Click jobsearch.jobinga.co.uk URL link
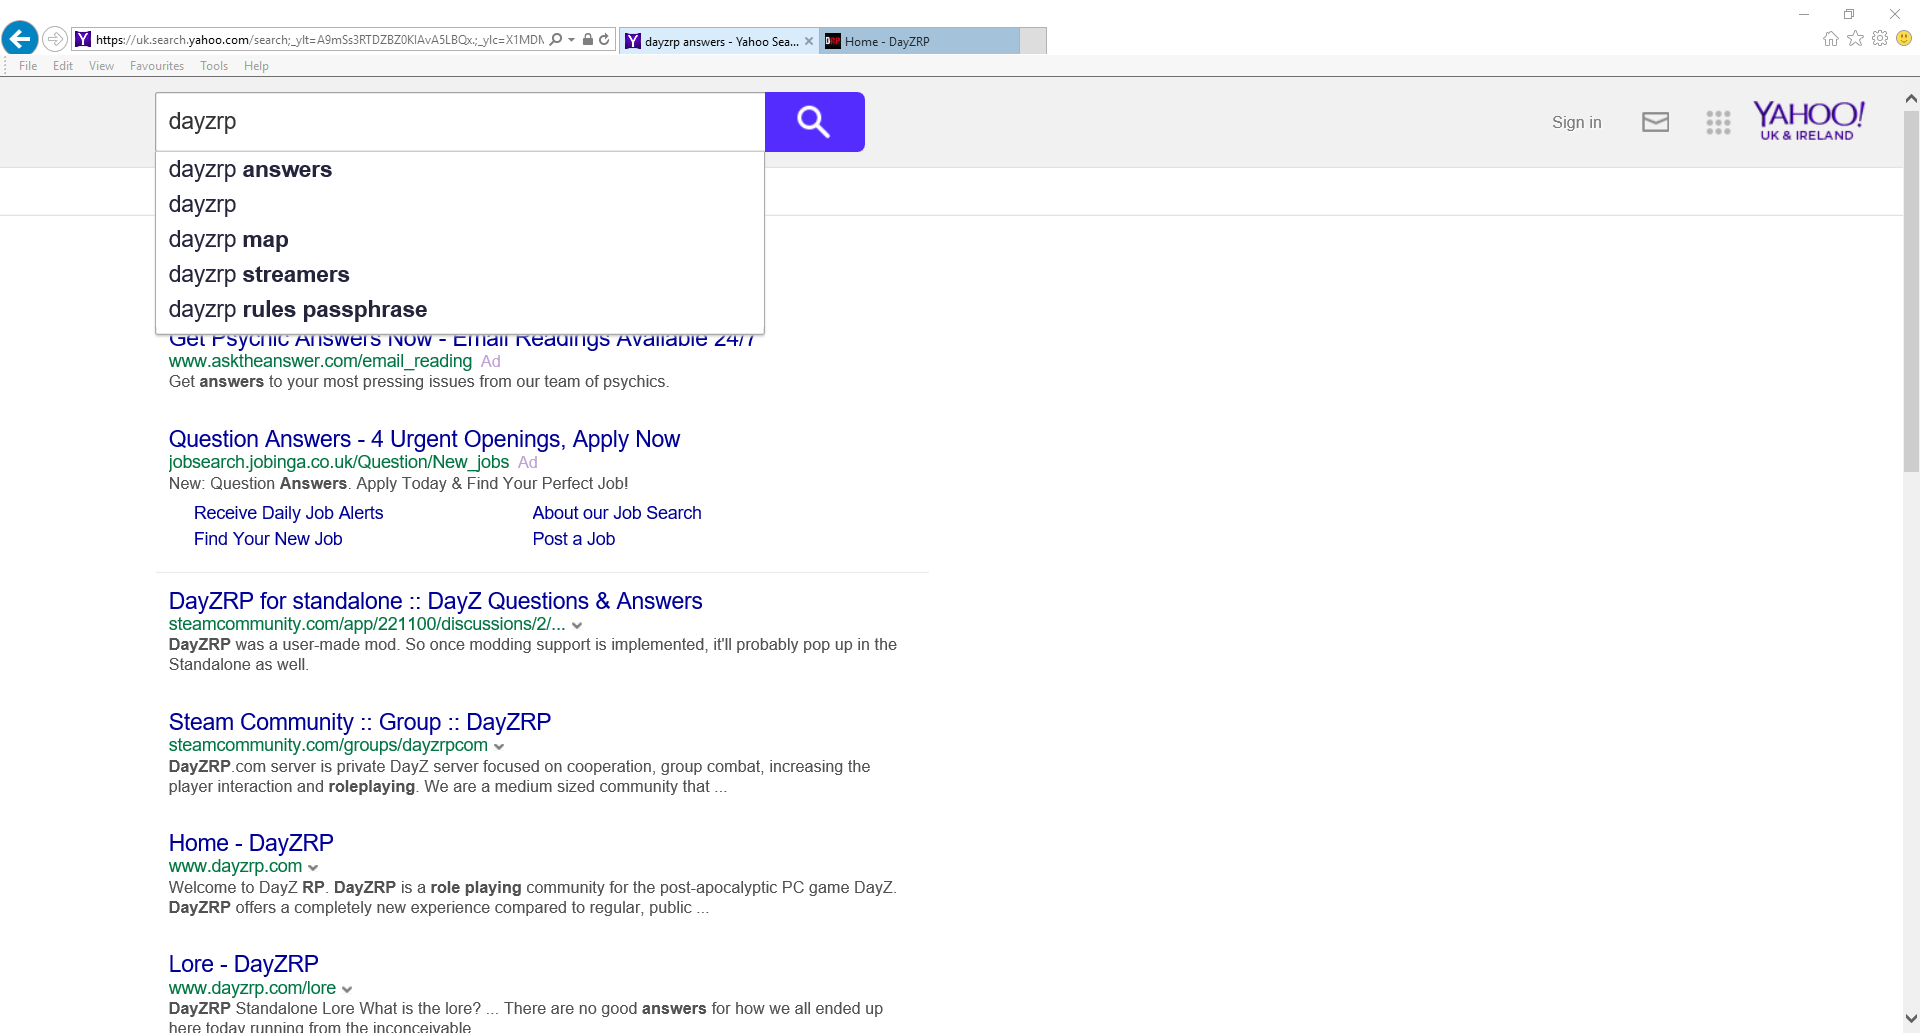Screen dimensions: 1920x1033 (x=339, y=462)
